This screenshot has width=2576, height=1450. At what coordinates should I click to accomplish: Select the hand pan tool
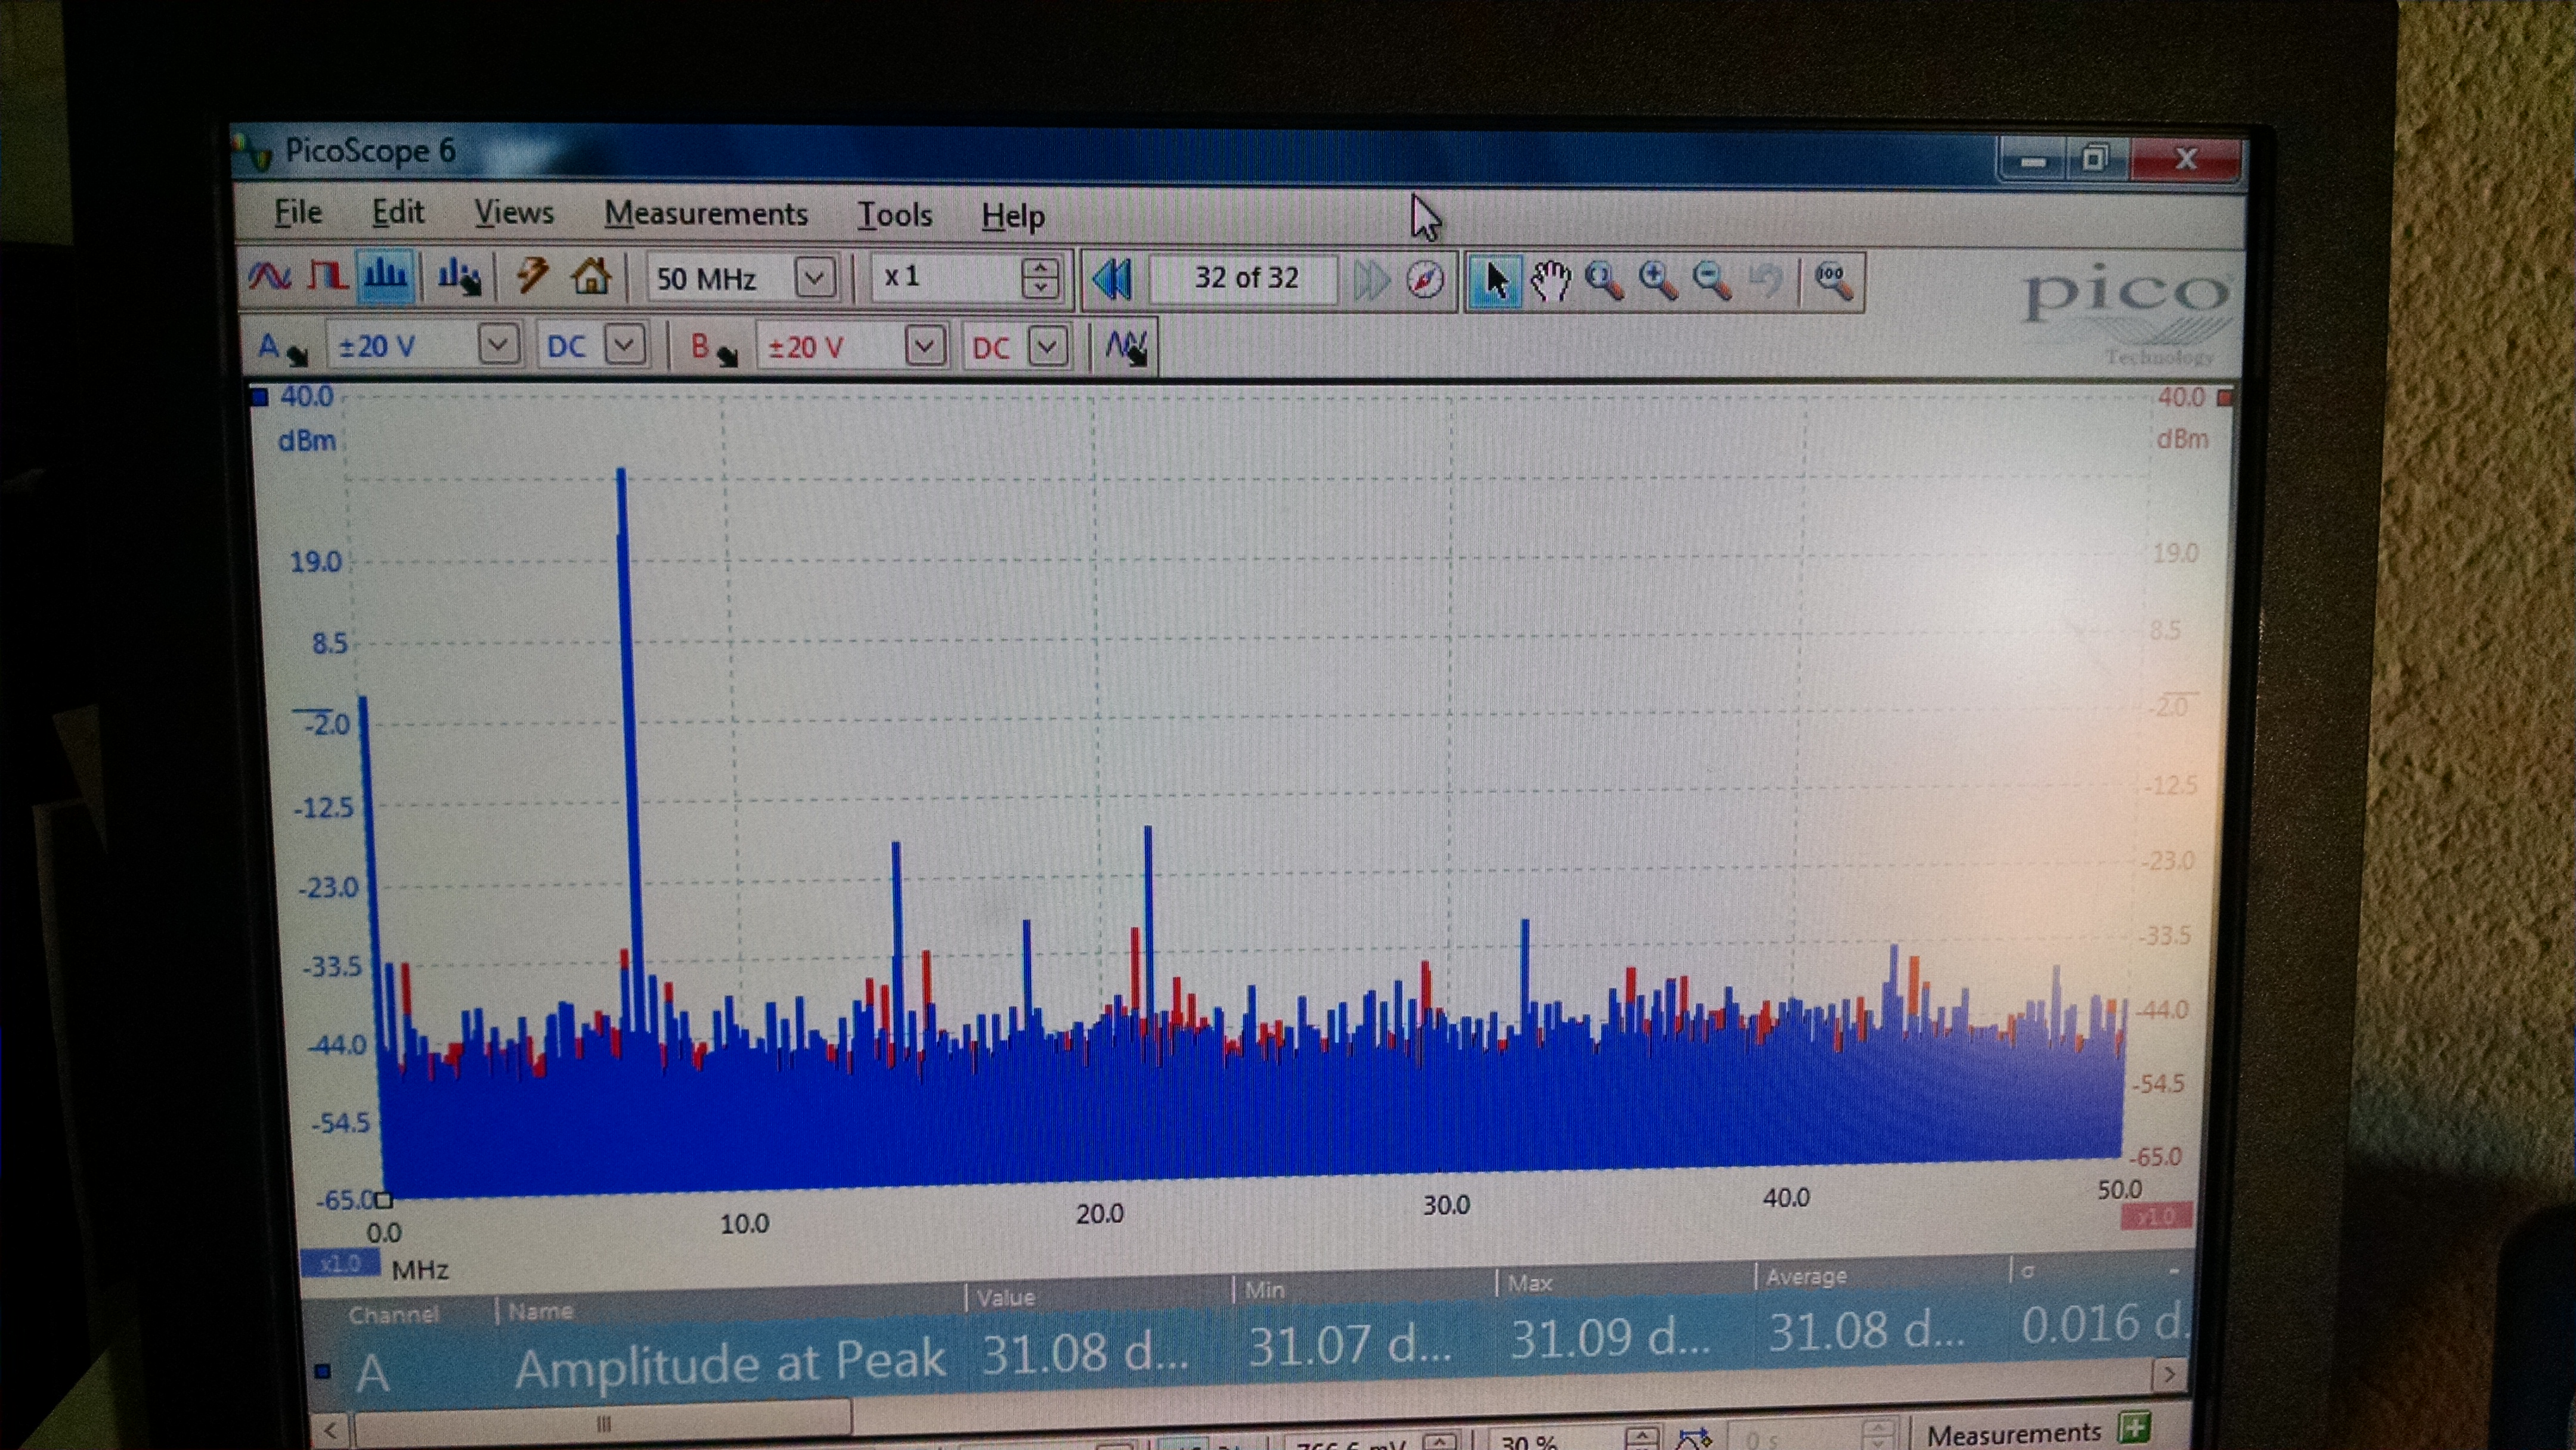coord(1550,280)
